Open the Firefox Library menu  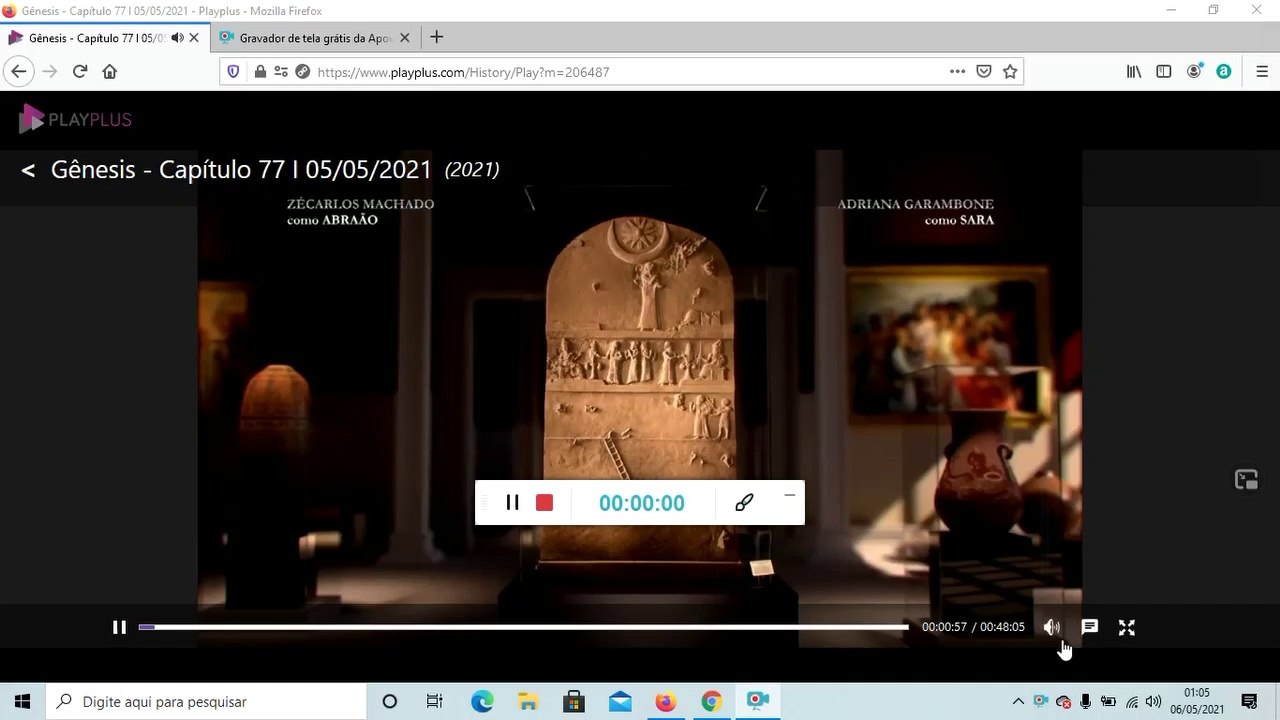[x=1134, y=72]
